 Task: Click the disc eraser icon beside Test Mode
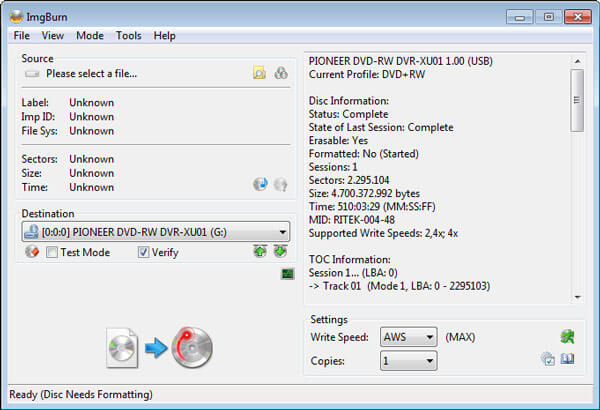click(x=32, y=252)
